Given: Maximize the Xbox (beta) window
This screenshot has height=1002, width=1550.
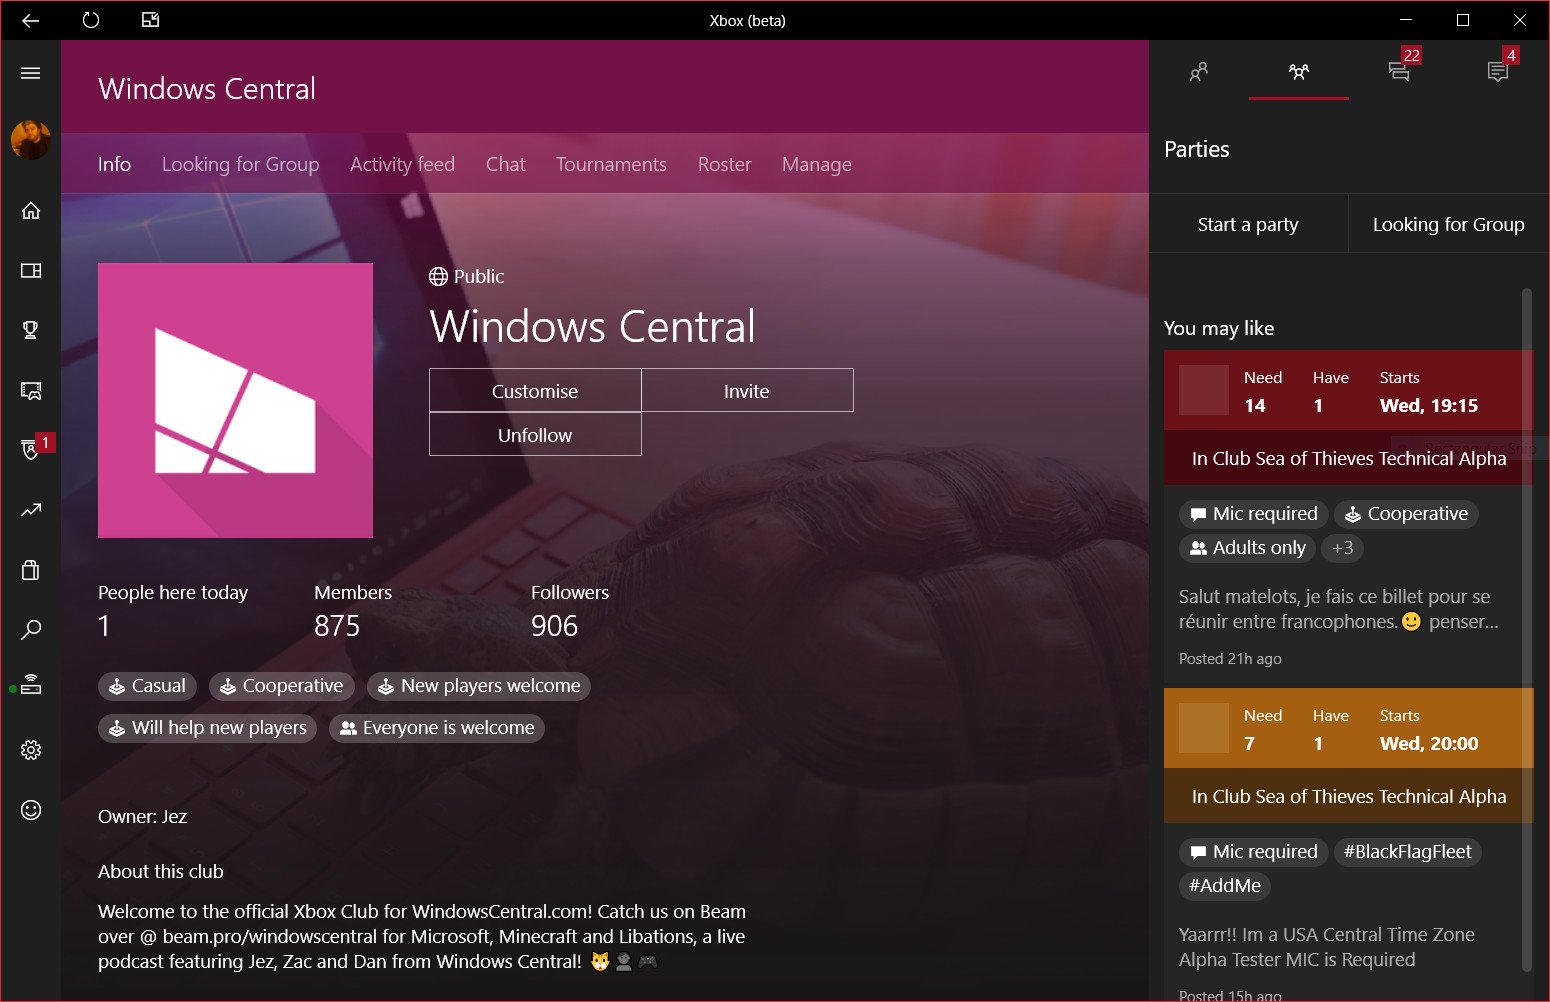Looking at the screenshot, I should (1463, 20).
